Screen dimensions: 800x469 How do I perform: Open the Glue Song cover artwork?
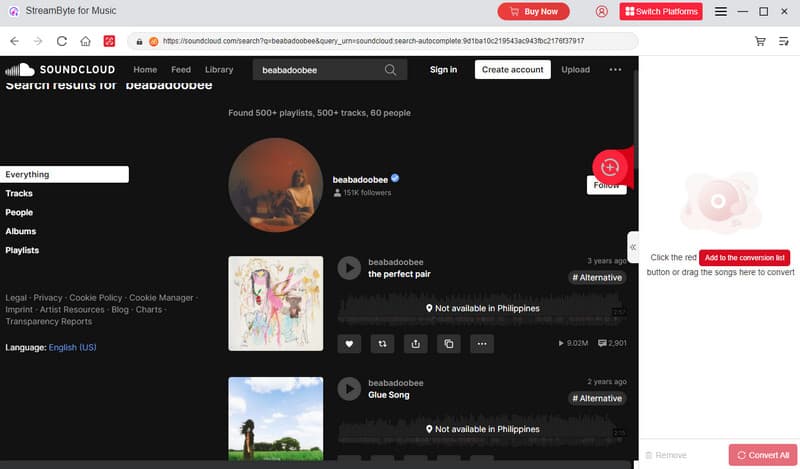[x=276, y=418]
